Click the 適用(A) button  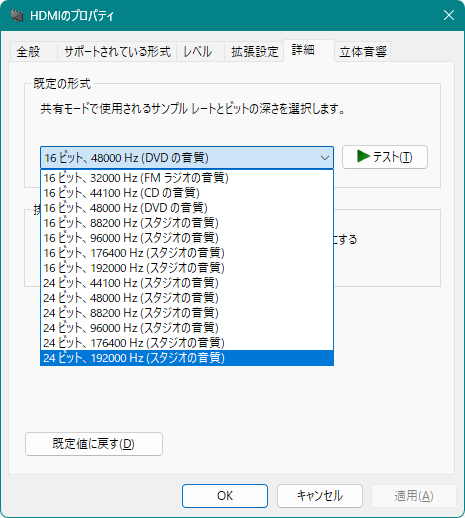coord(414,496)
